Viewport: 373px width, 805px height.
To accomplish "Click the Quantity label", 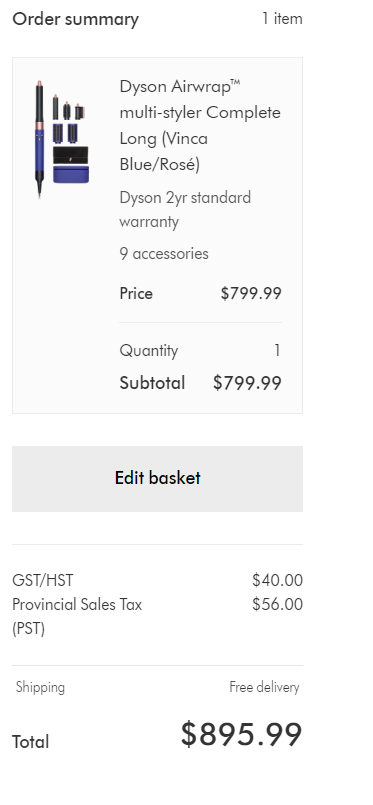I will (x=149, y=351).
